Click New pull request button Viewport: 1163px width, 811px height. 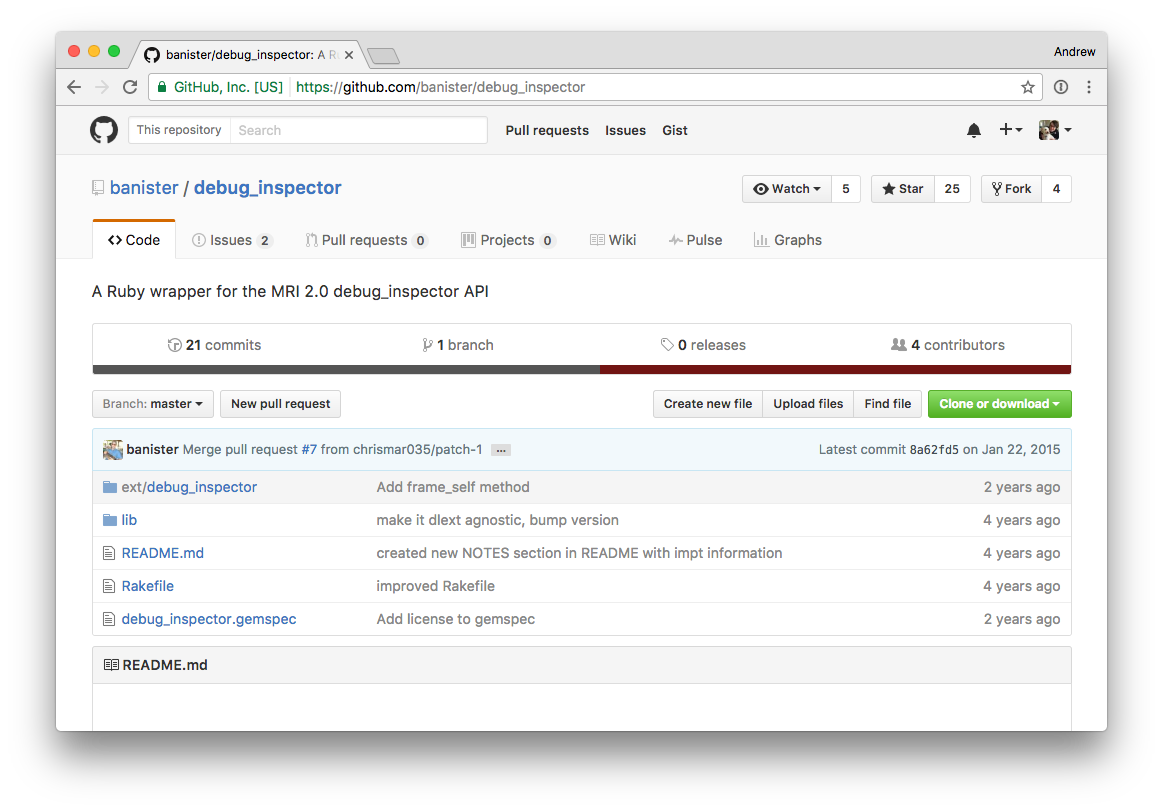point(280,404)
